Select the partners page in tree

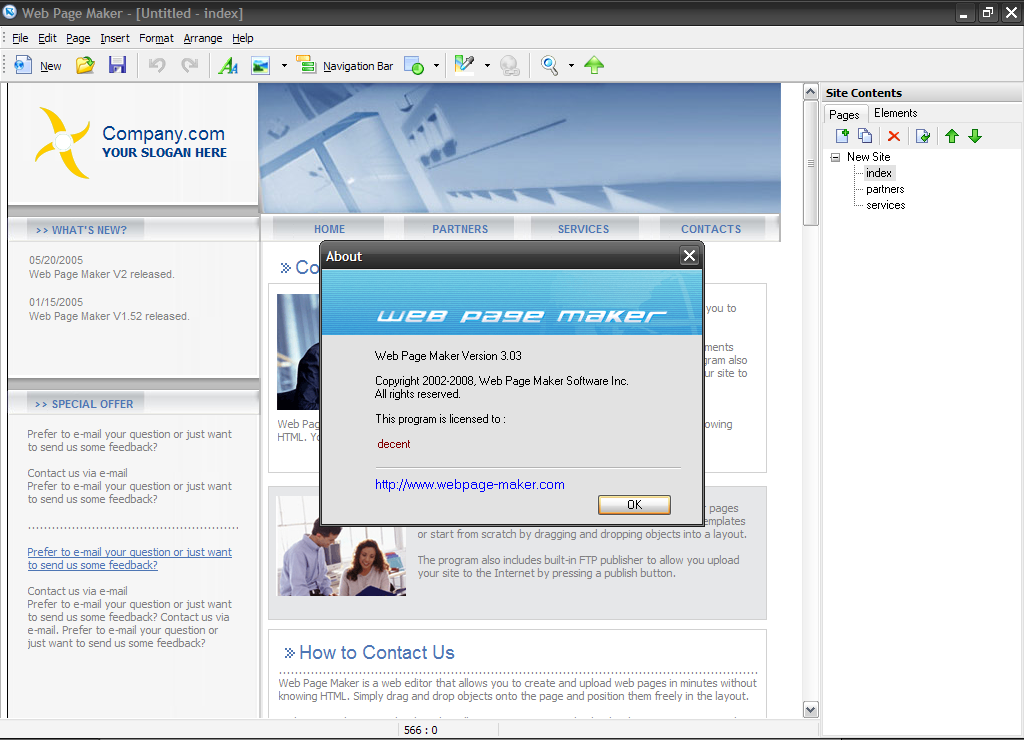885,189
